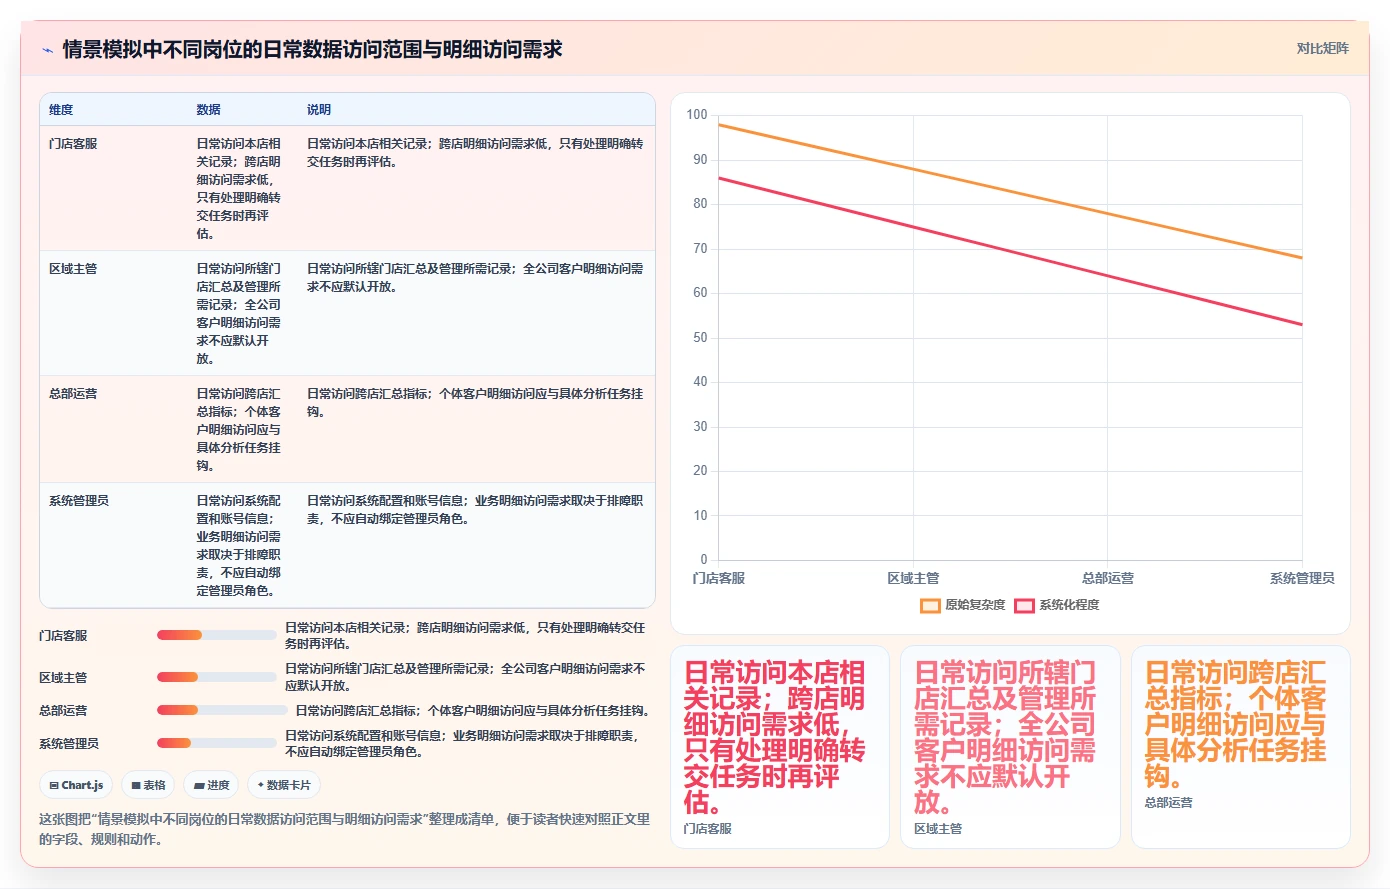Open the 区域主管 data card
The width and height of the screenshot is (1390, 889).
pyautogui.click(x=1010, y=747)
